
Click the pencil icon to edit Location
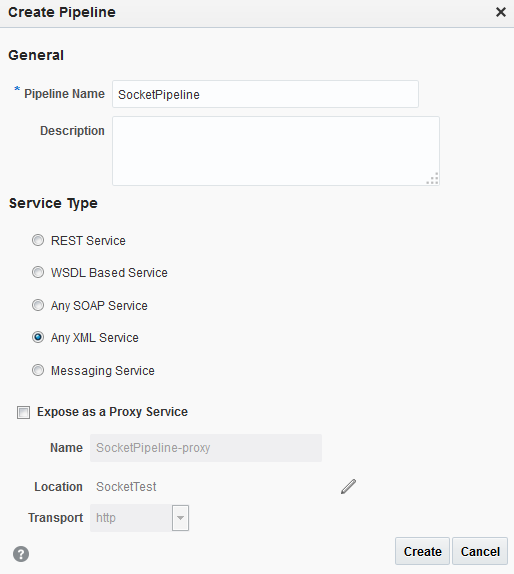348,487
